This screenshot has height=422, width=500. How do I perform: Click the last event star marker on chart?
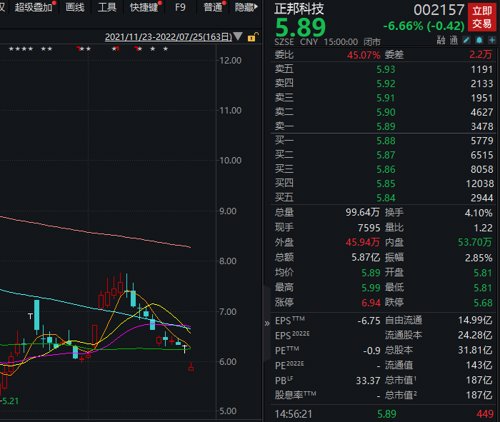[x=165, y=49]
